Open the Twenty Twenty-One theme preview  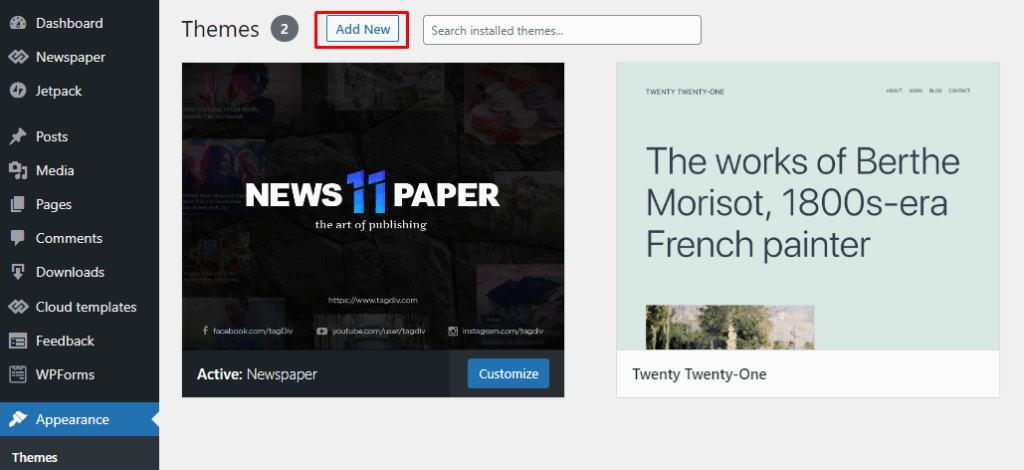(x=808, y=206)
